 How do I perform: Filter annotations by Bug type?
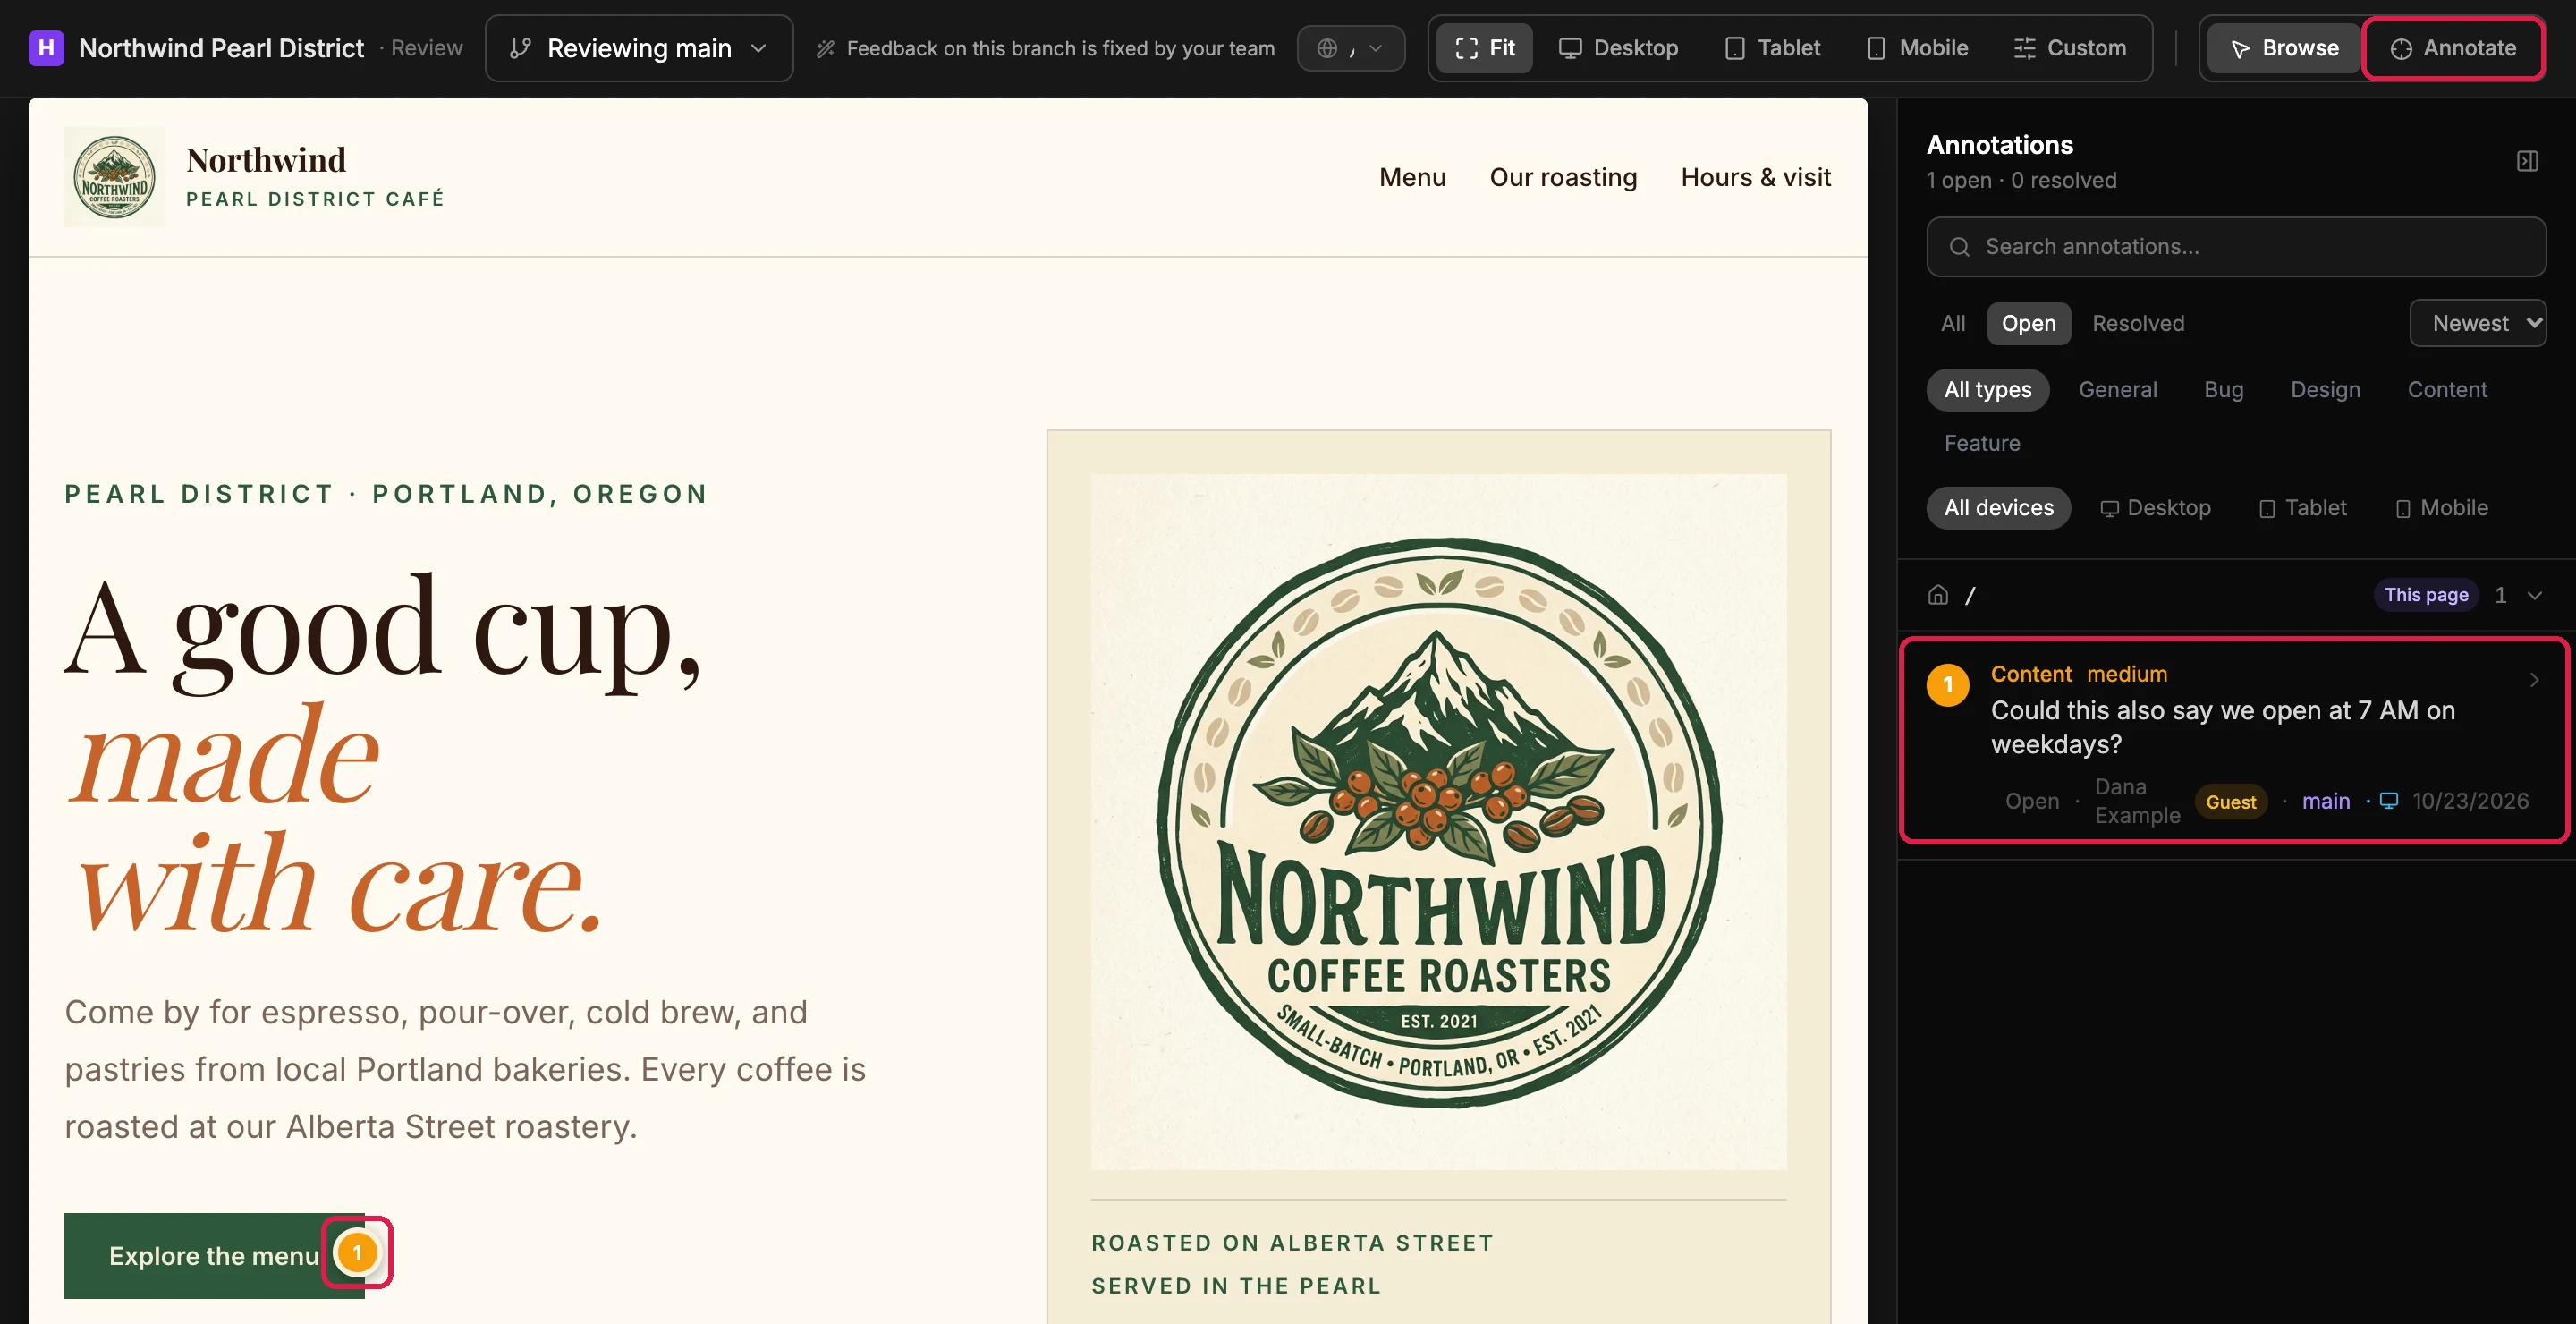click(2223, 390)
